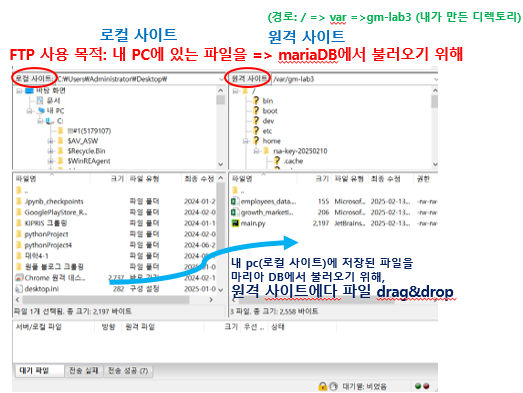Click the folder icon of $Recycle.Bin
The image size is (523, 393).
tap(60, 151)
